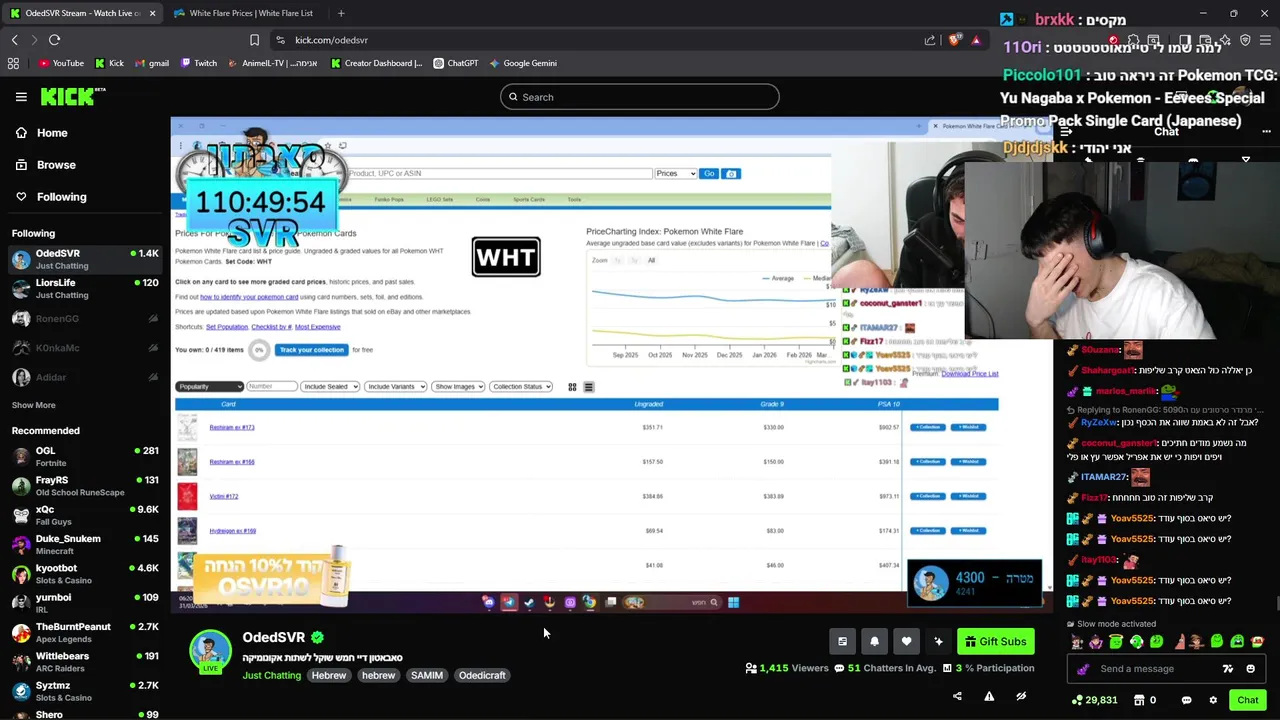The height and width of the screenshot is (720, 1280).
Task: Open Collection Status dropdown
Action: click(521, 386)
